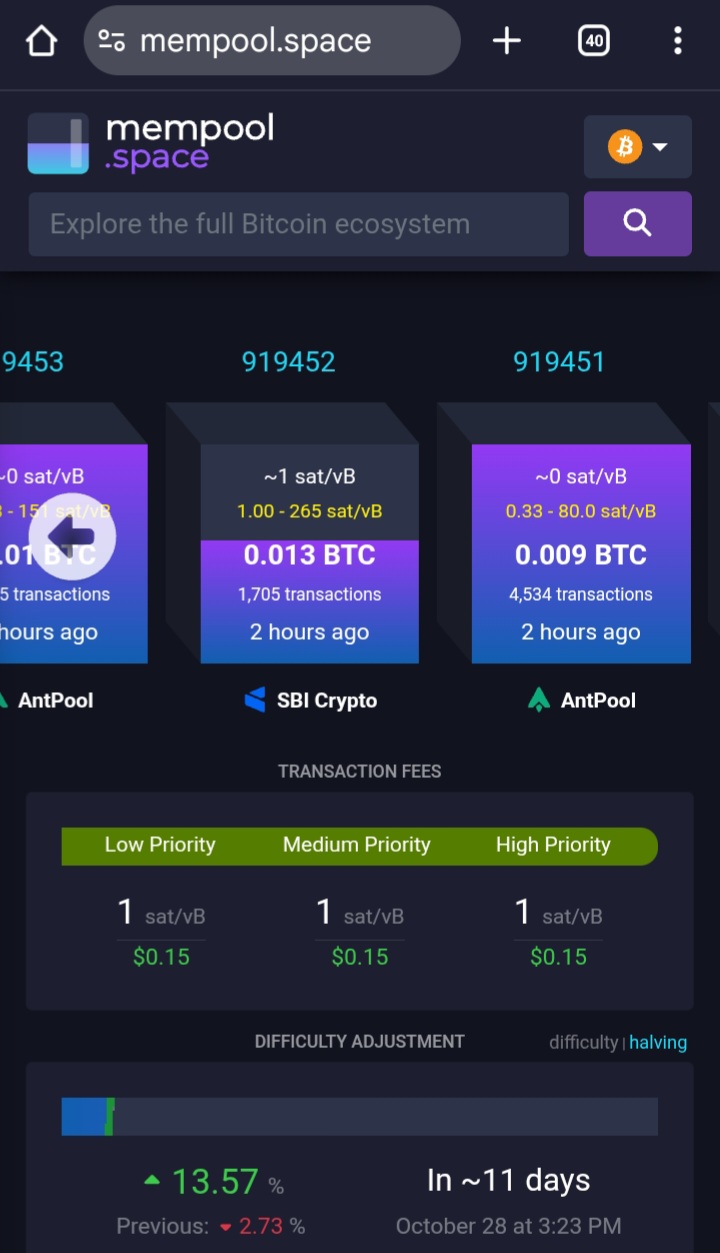Click the mempool.space logo
This screenshot has width=720, height=1253.
point(151,143)
